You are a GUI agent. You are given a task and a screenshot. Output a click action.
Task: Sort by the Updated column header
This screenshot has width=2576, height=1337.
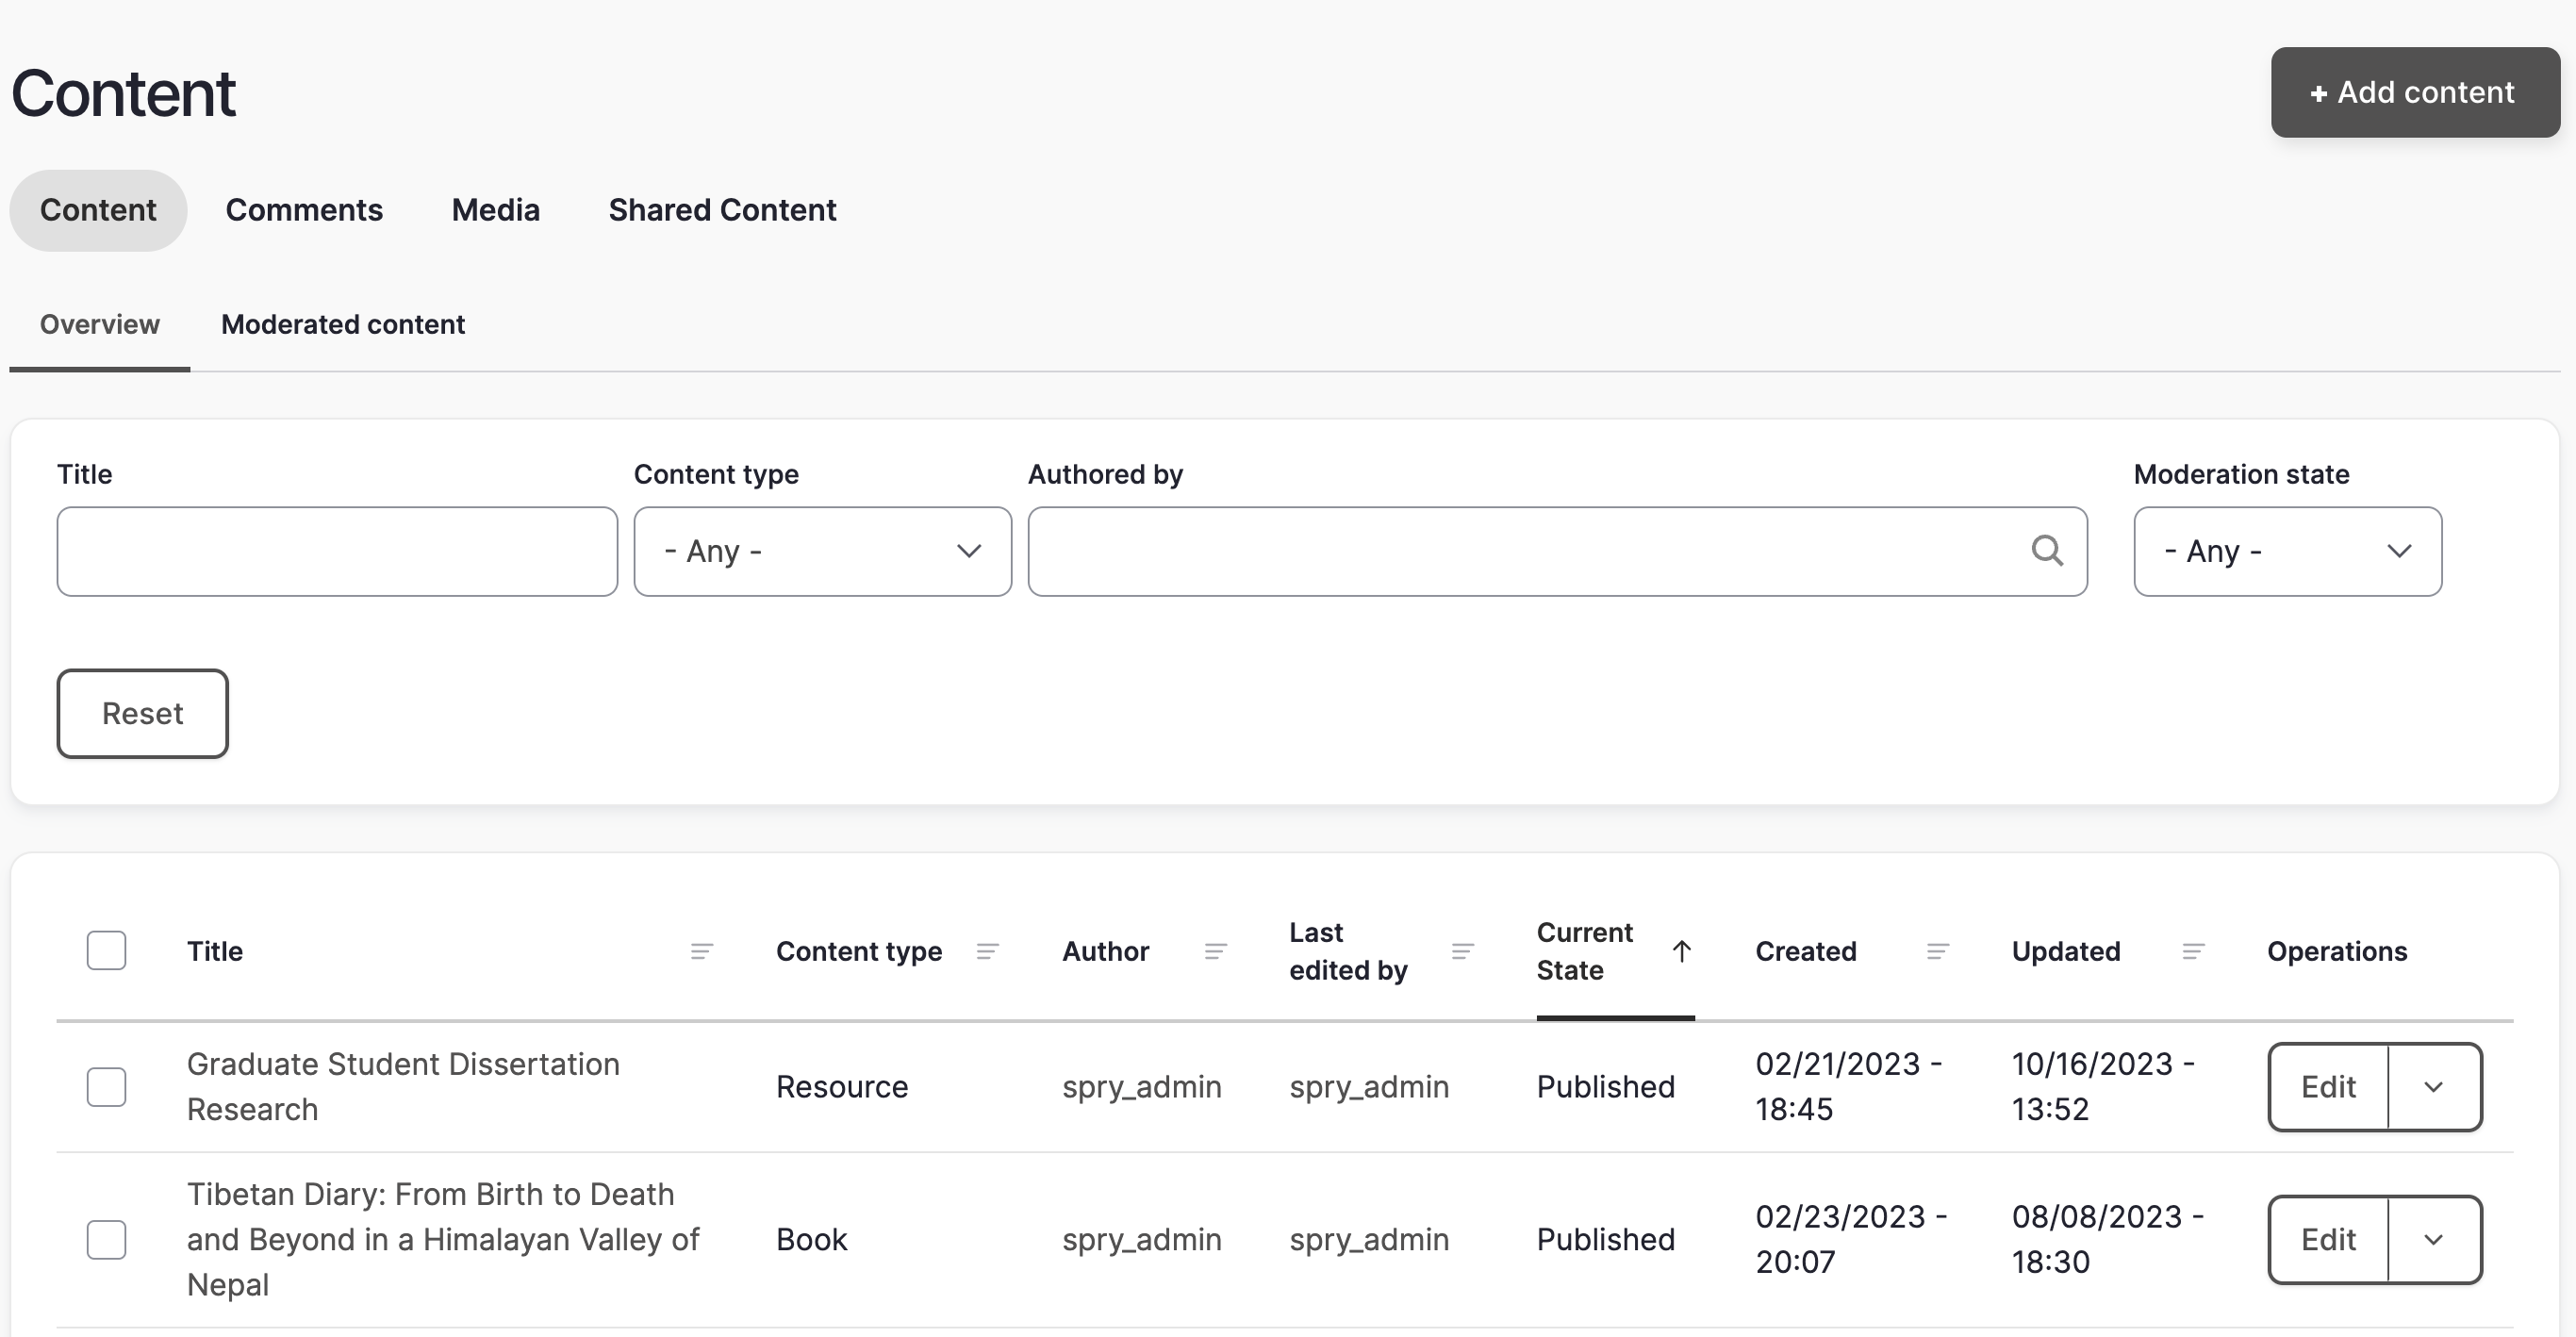coord(2066,951)
